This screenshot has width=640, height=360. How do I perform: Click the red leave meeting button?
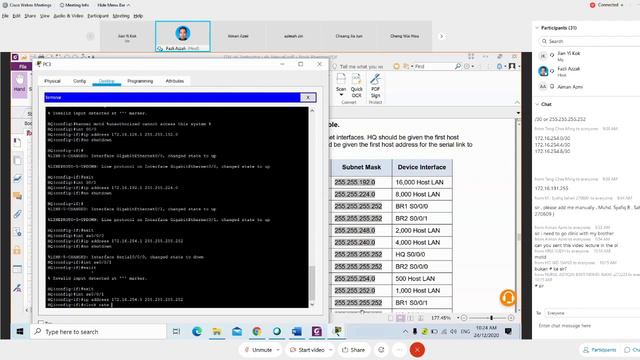(417, 350)
